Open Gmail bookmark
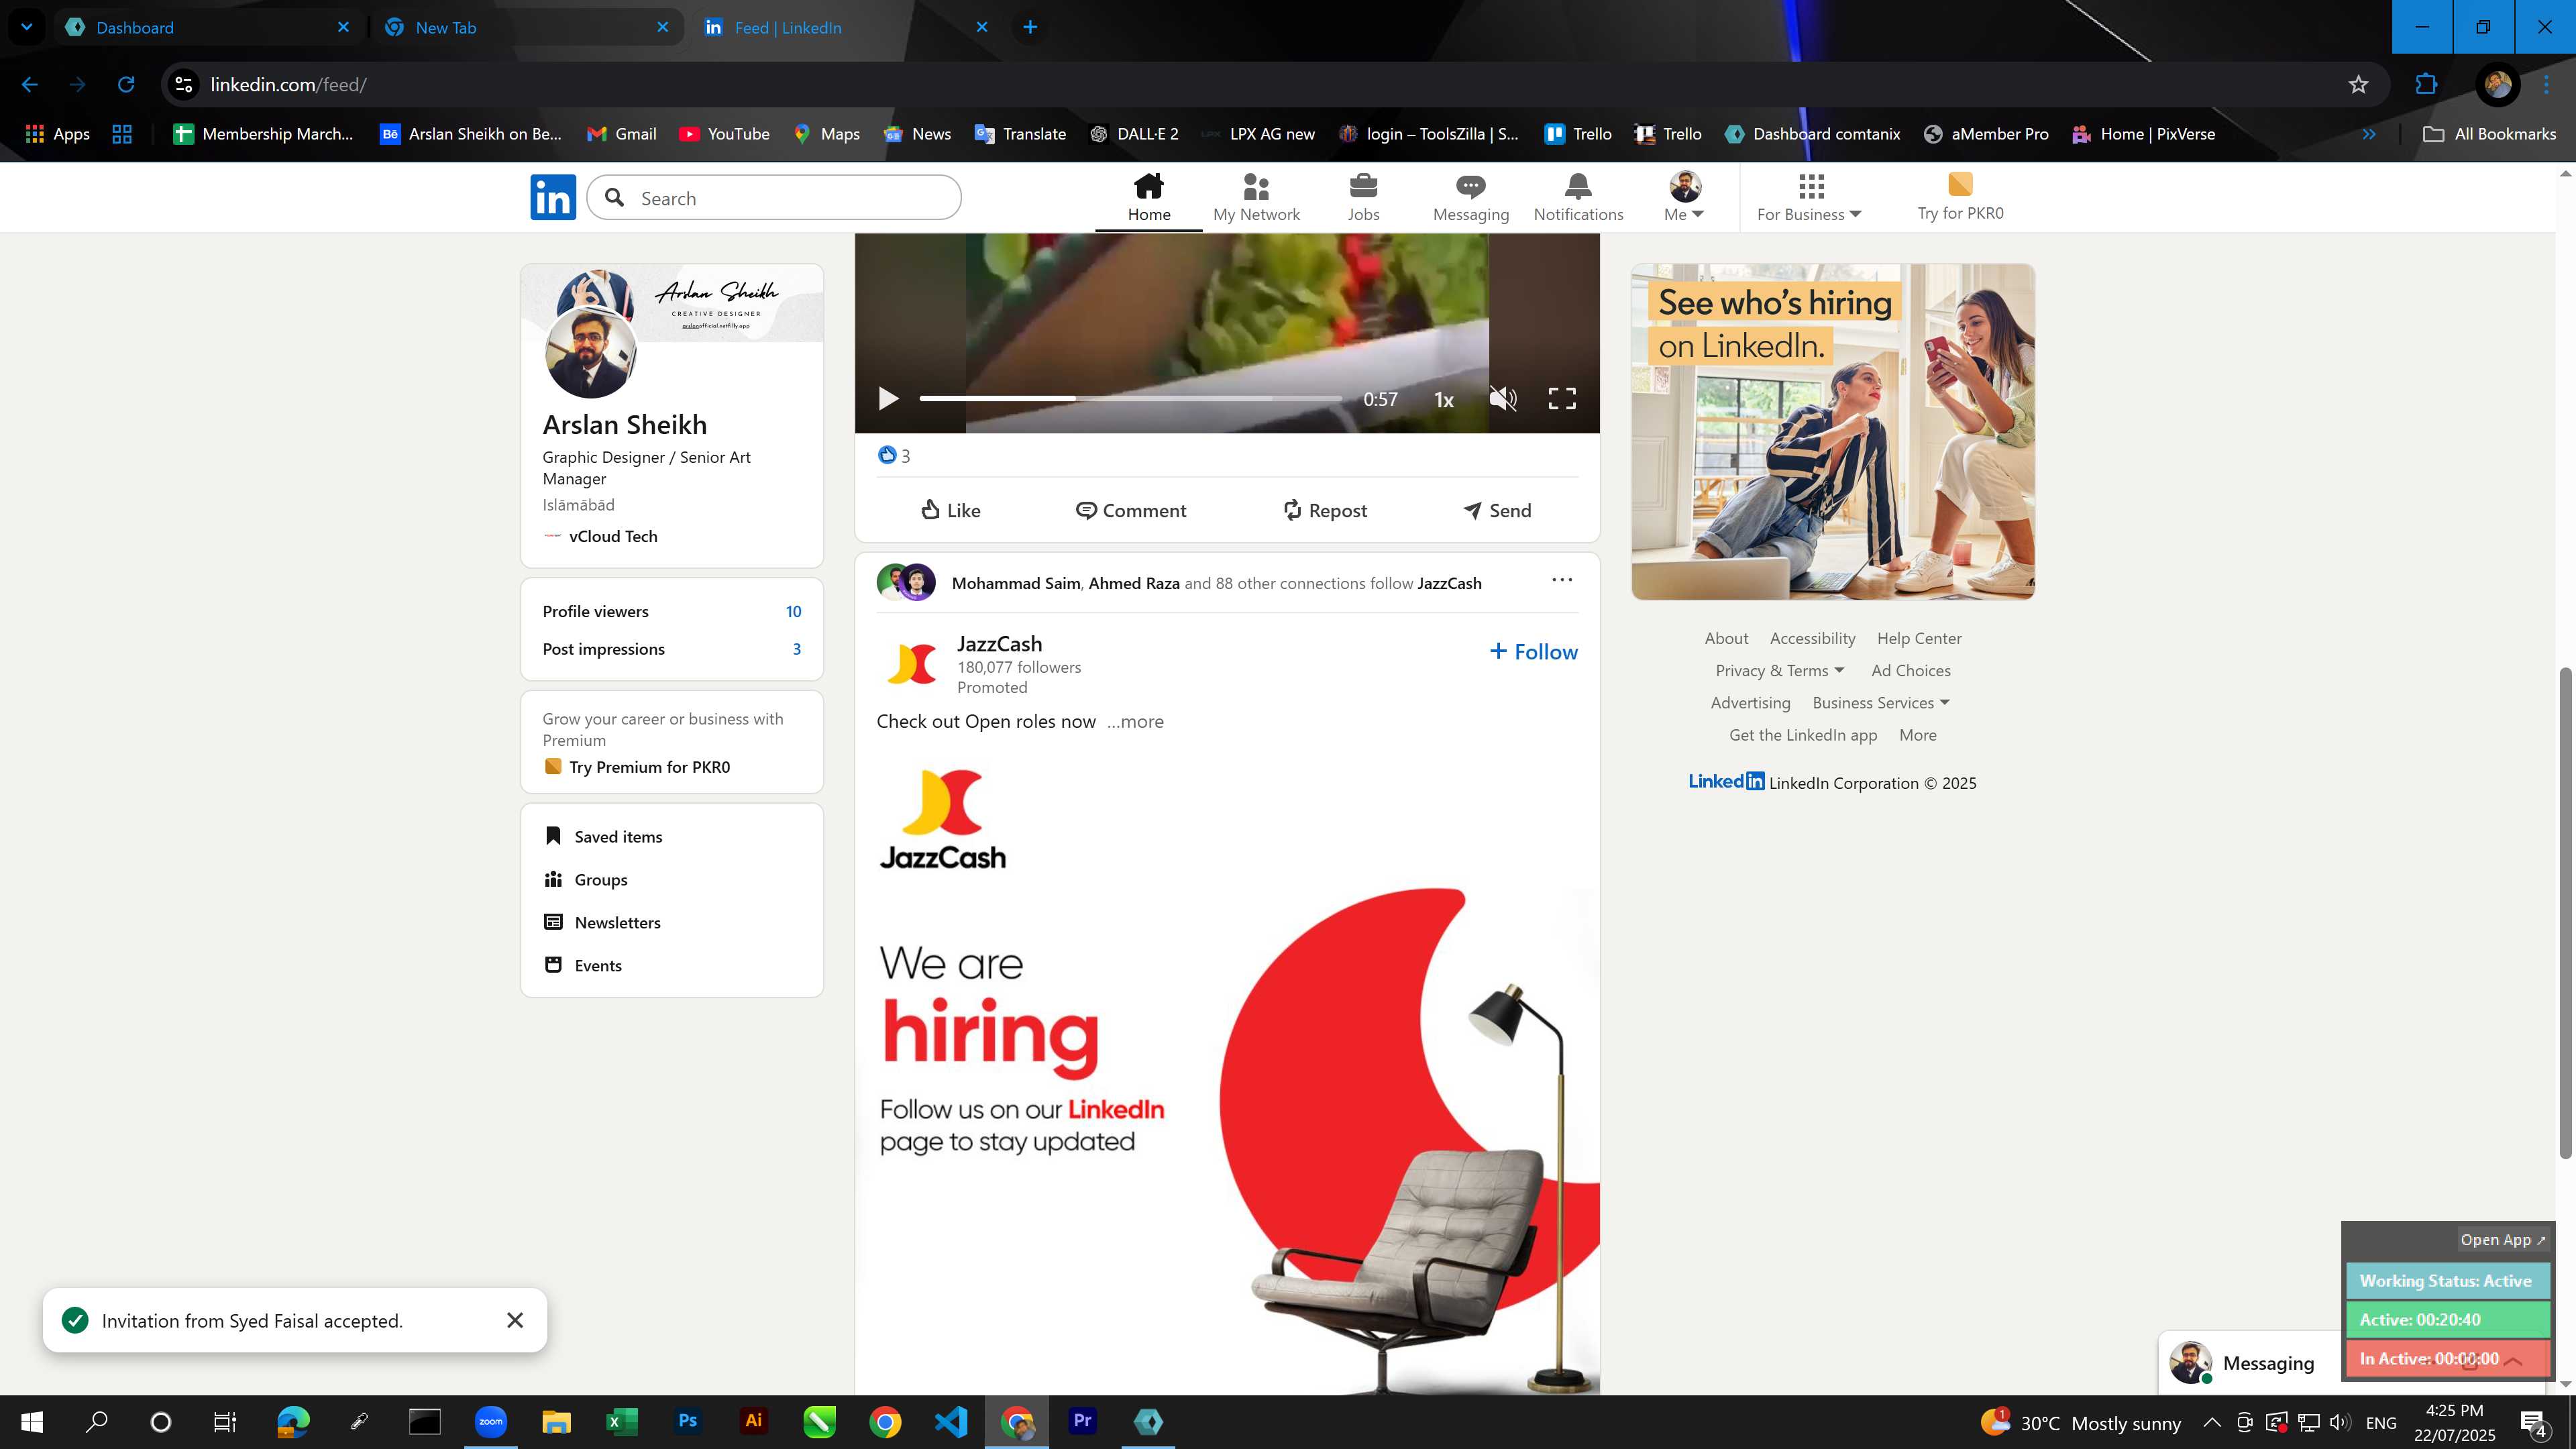 coord(621,134)
